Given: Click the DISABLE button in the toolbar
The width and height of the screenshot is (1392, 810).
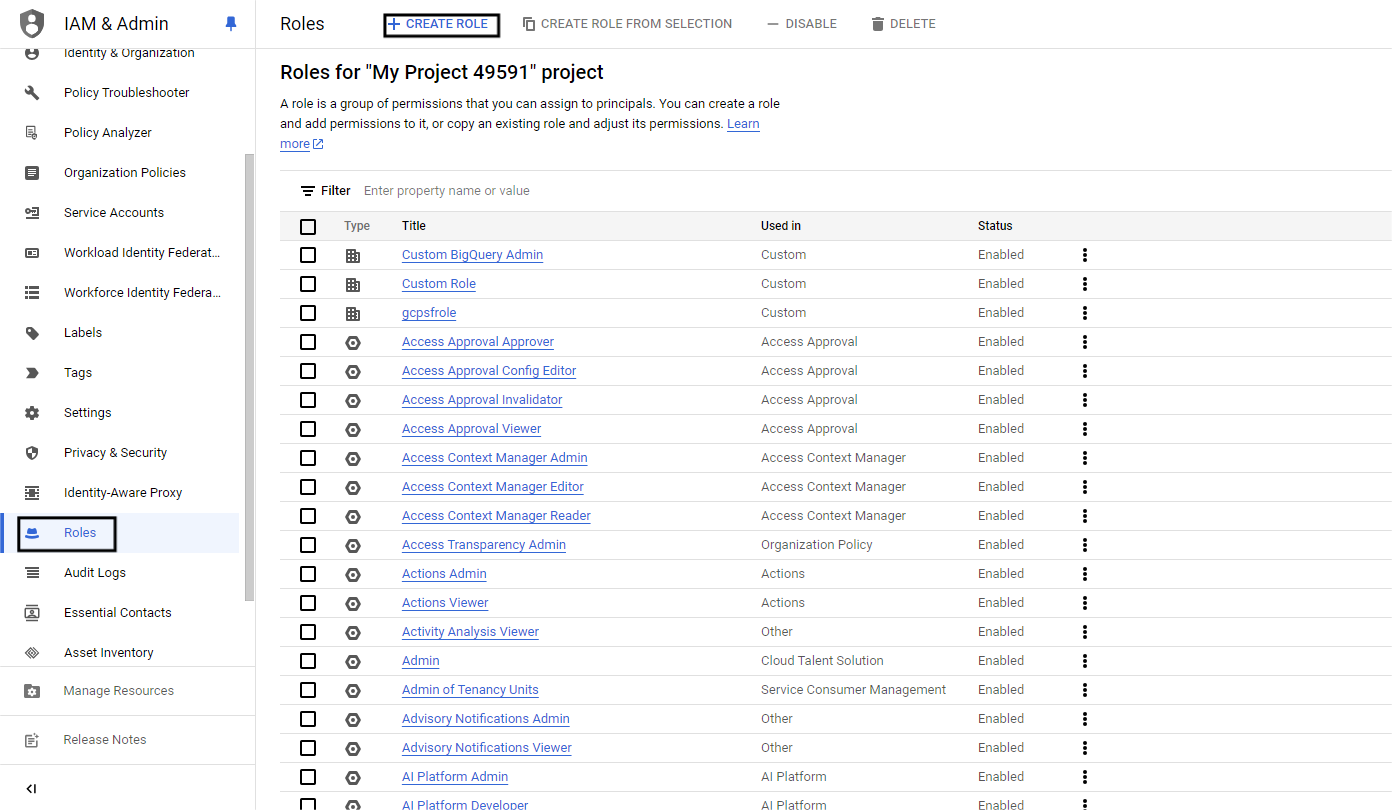Looking at the screenshot, I should click(x=802, y=24).
